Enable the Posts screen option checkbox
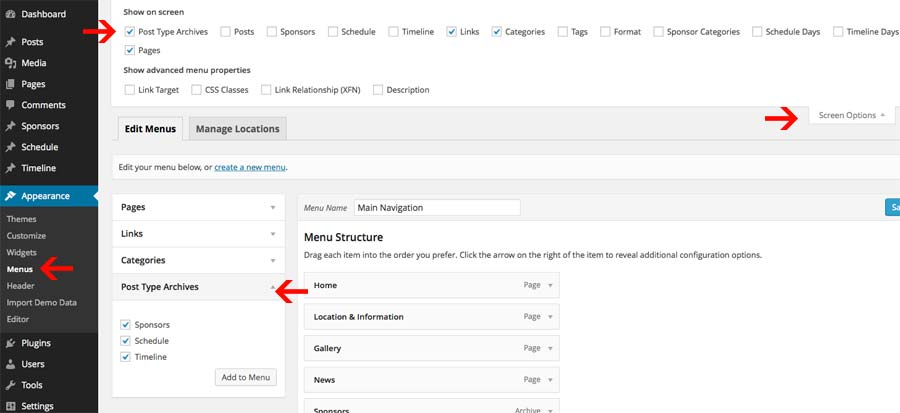This screenshot has height=413, width=900. click(226, 32)
